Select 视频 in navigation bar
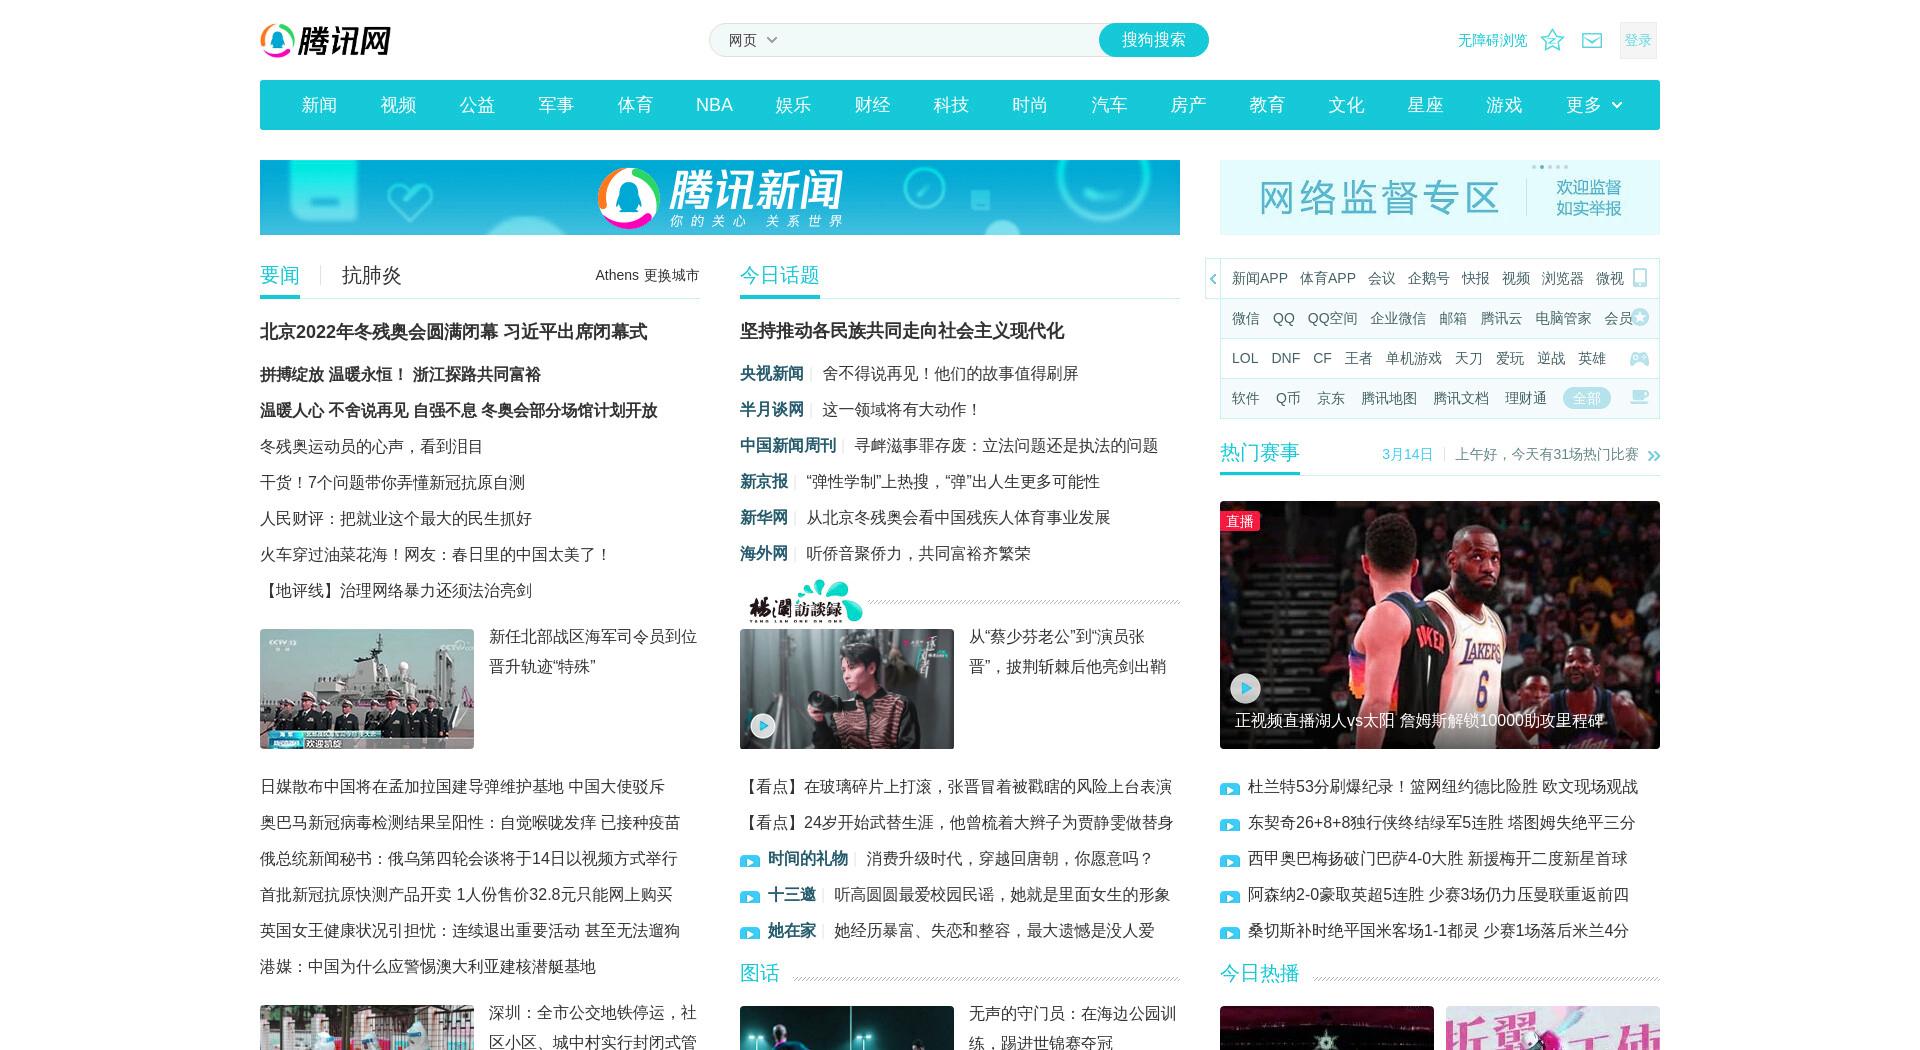This screenshot has width=1920, height=1050. [398, 105]
